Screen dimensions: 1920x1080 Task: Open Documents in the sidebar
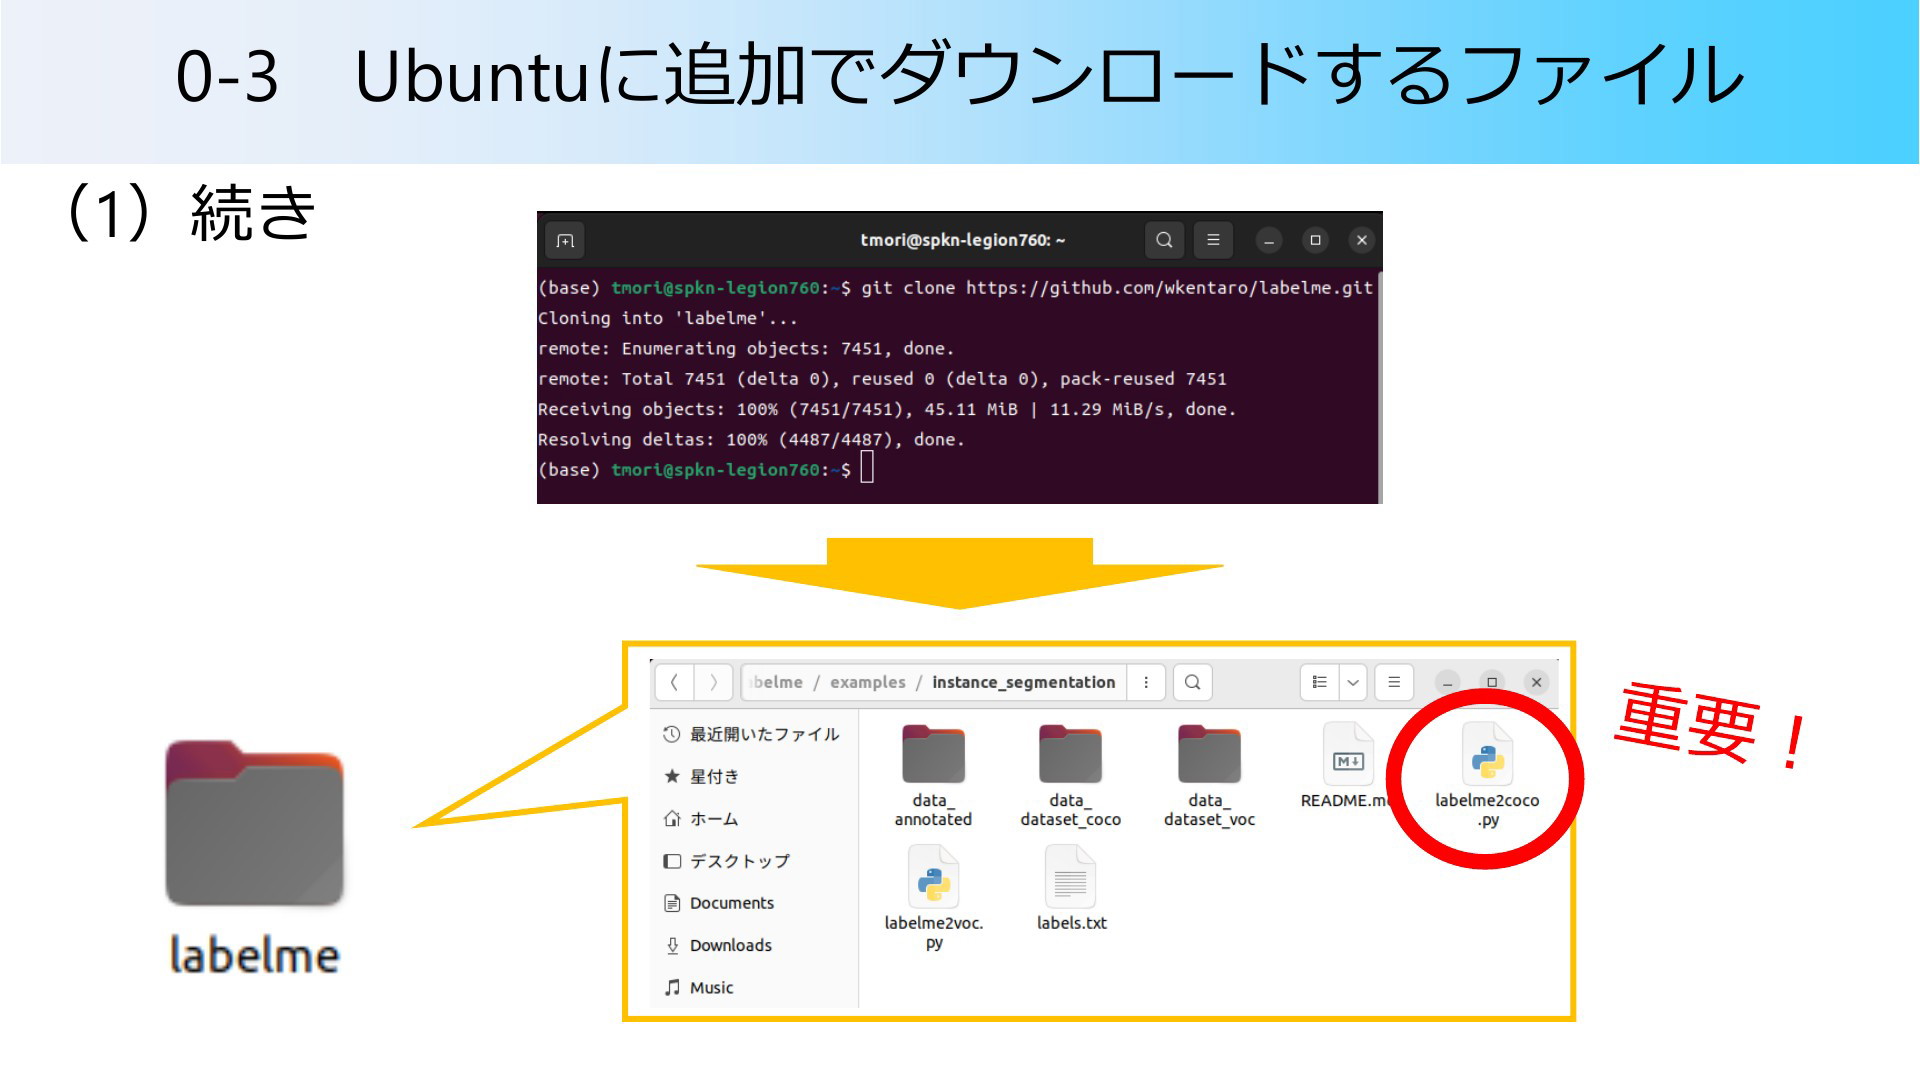click(752, 903)
